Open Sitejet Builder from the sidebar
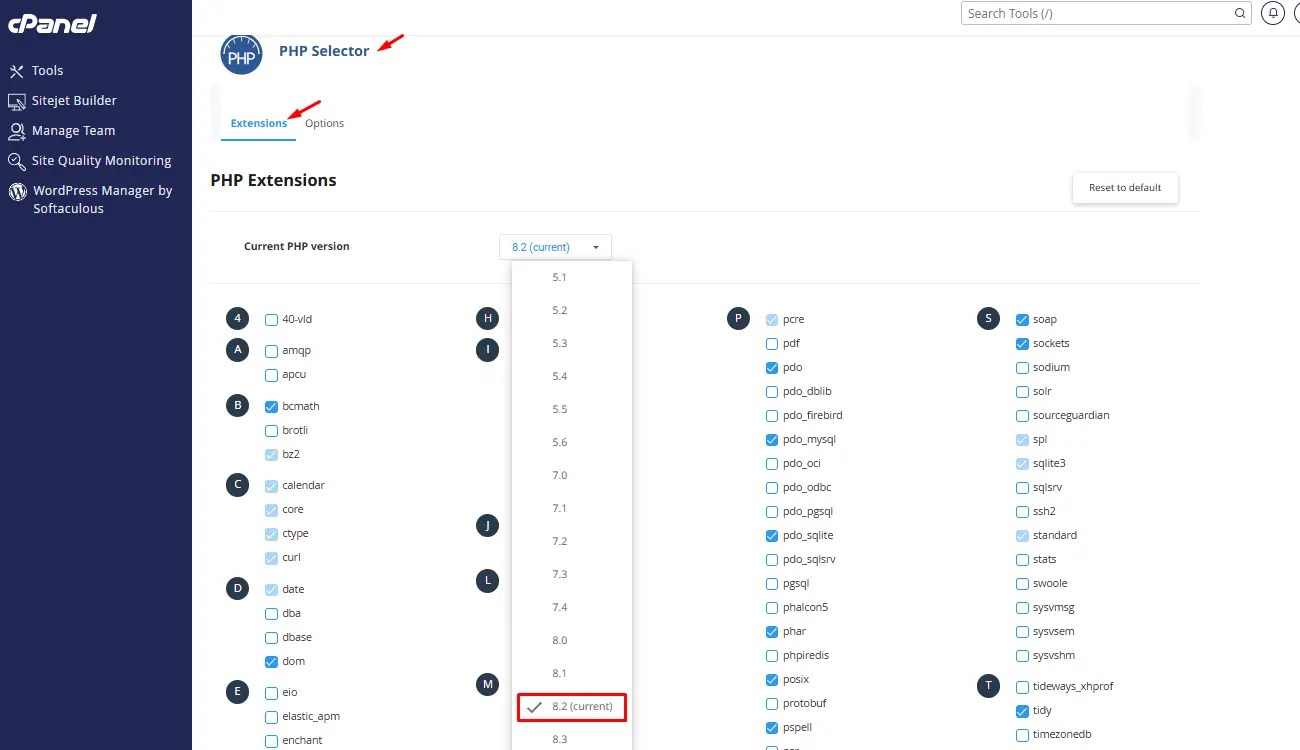Viewport: 1300px width, 750px height. tap(62, 101)
